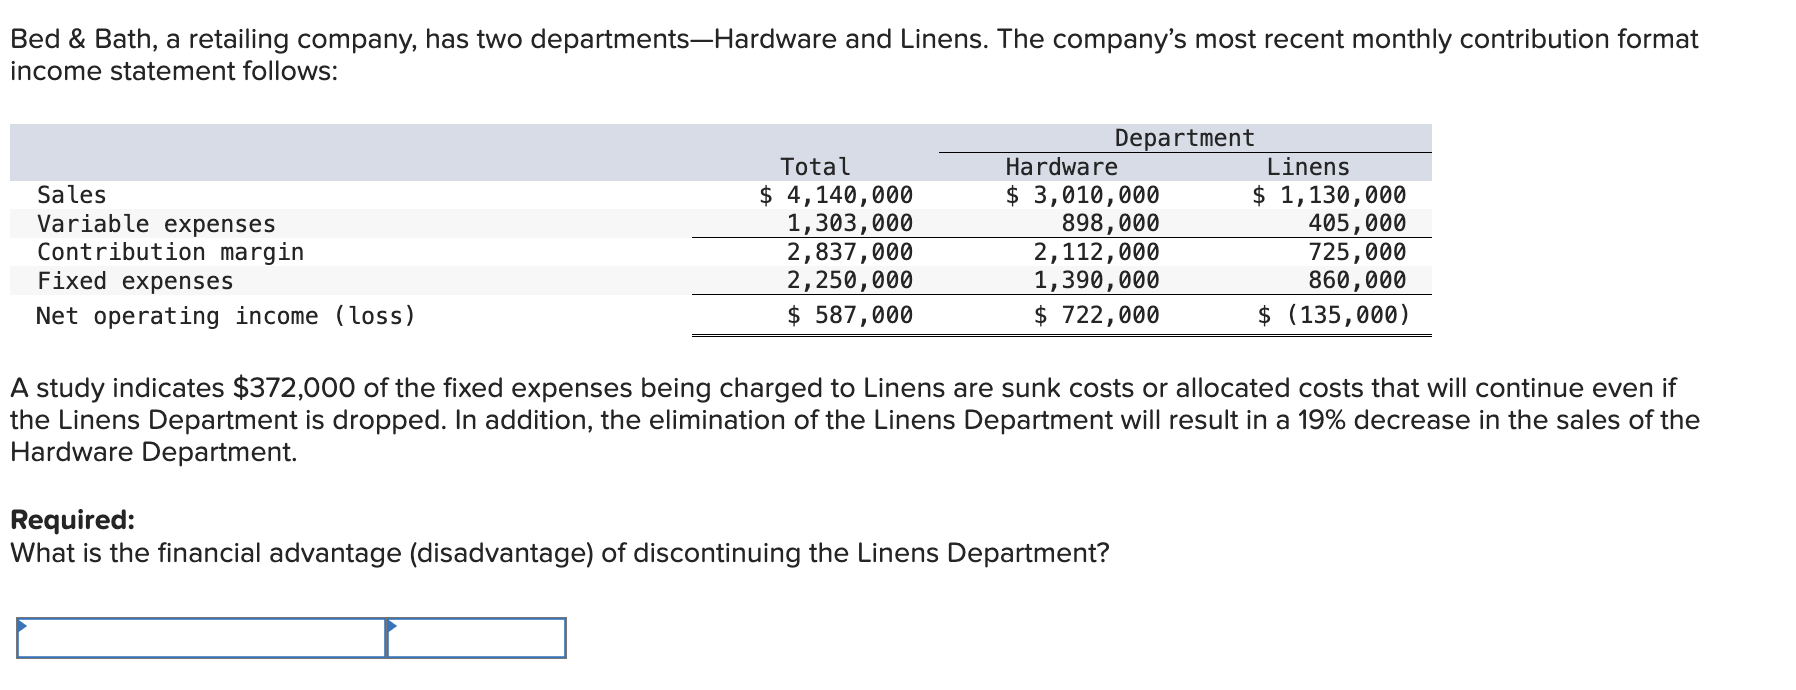
Task: Click the Sales row label
Action: pos(71,195)
